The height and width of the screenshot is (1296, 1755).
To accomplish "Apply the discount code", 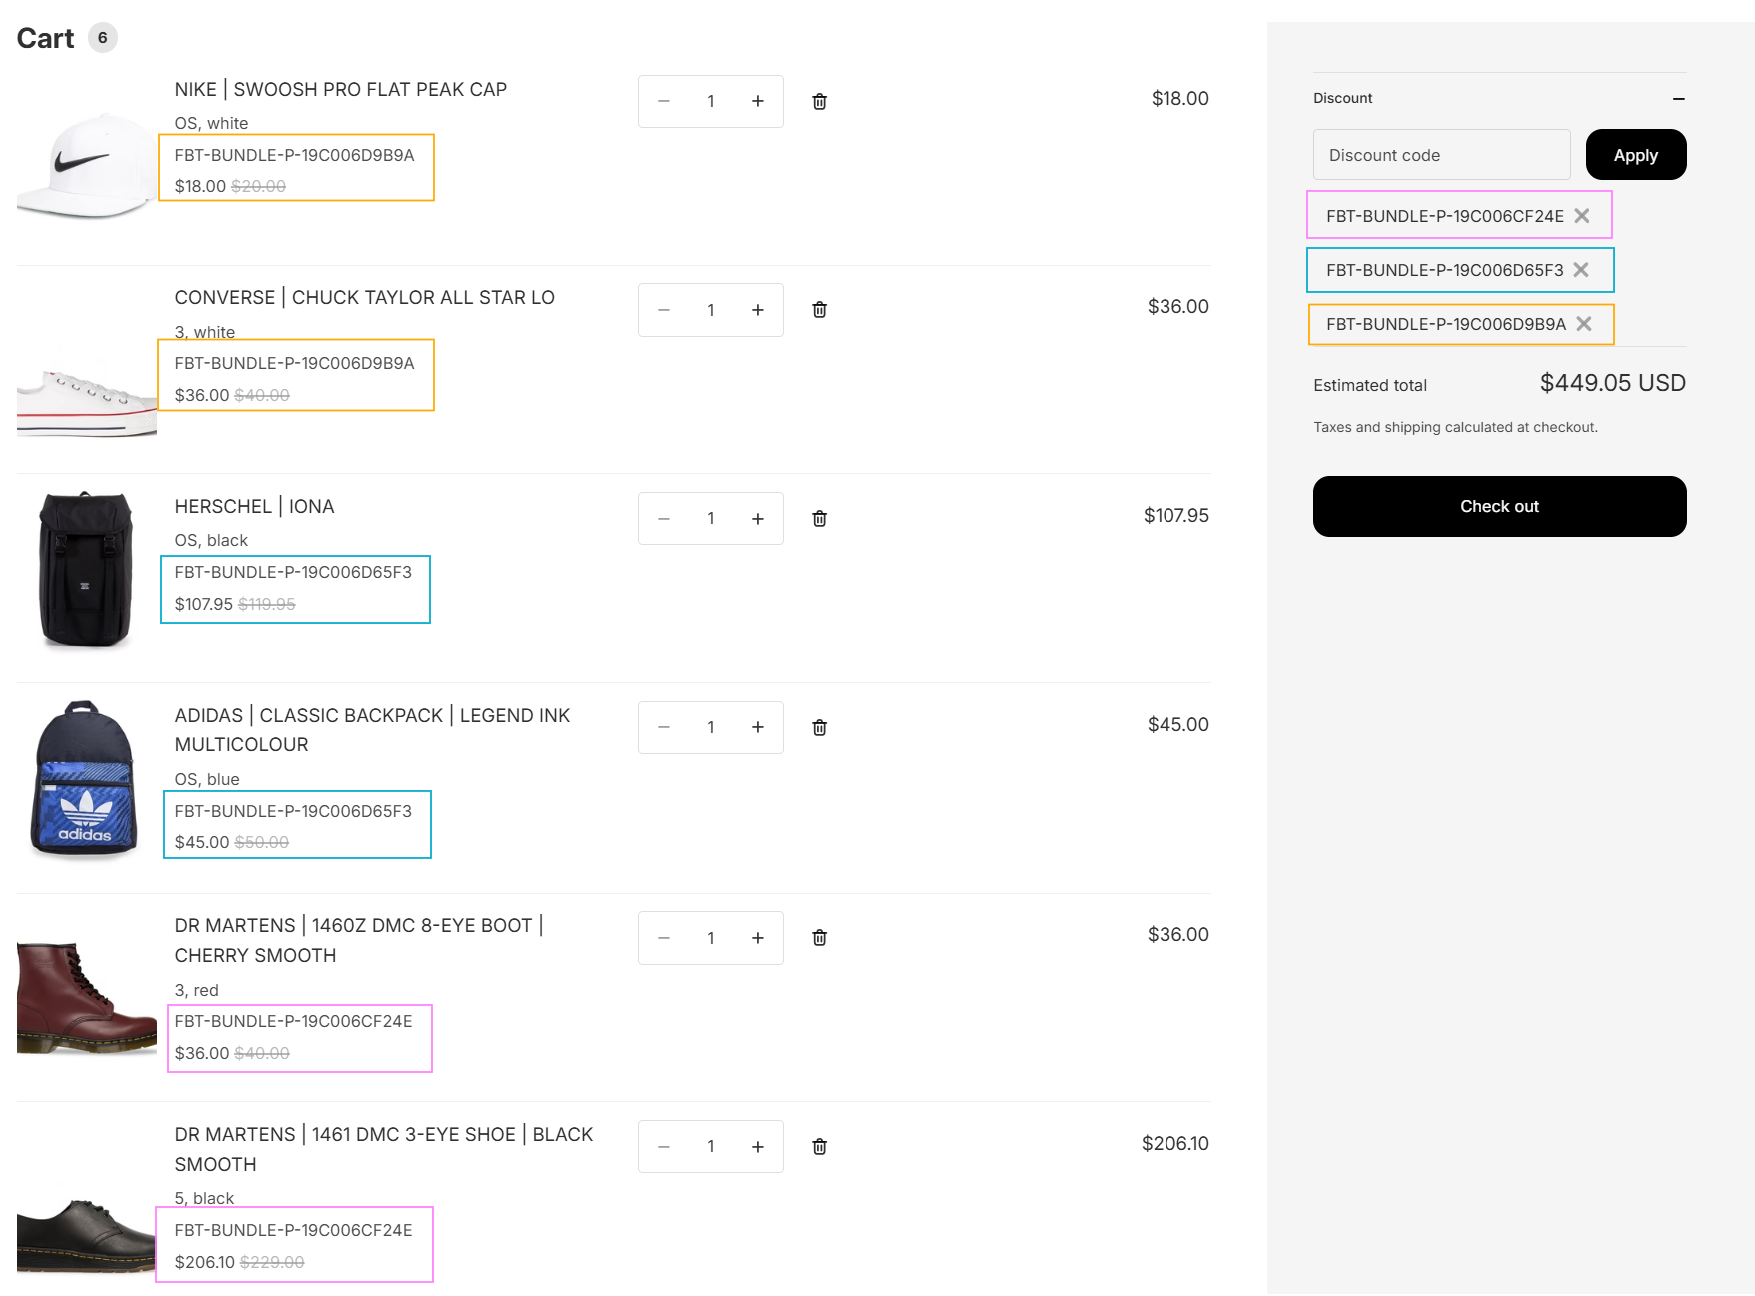I will coord(1636,155).
